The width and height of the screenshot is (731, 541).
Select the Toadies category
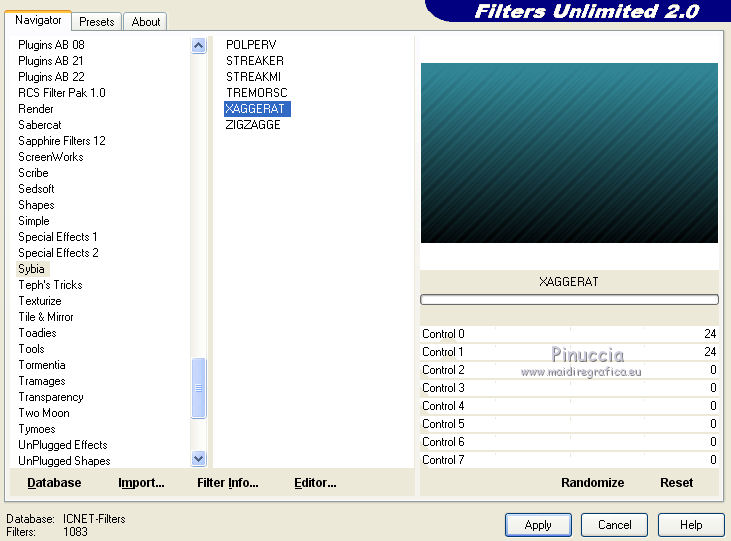point(37,333)
